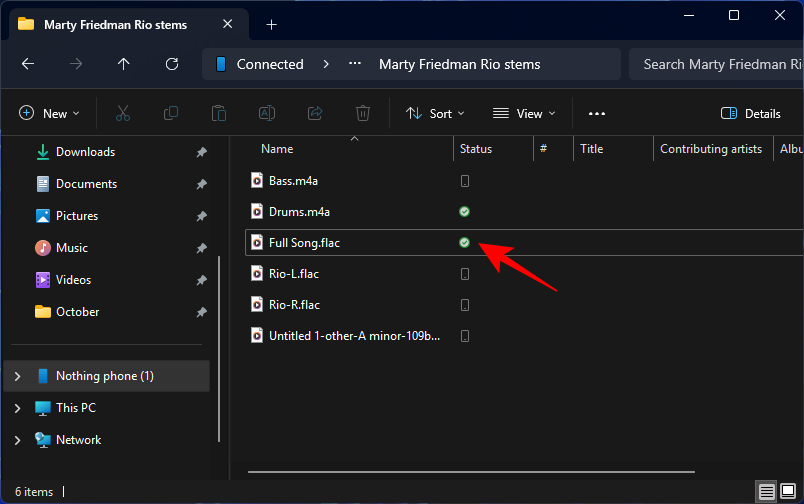Go up one folder with Up arrow
This screenshot has width=804, height=504.
point(124,64)
